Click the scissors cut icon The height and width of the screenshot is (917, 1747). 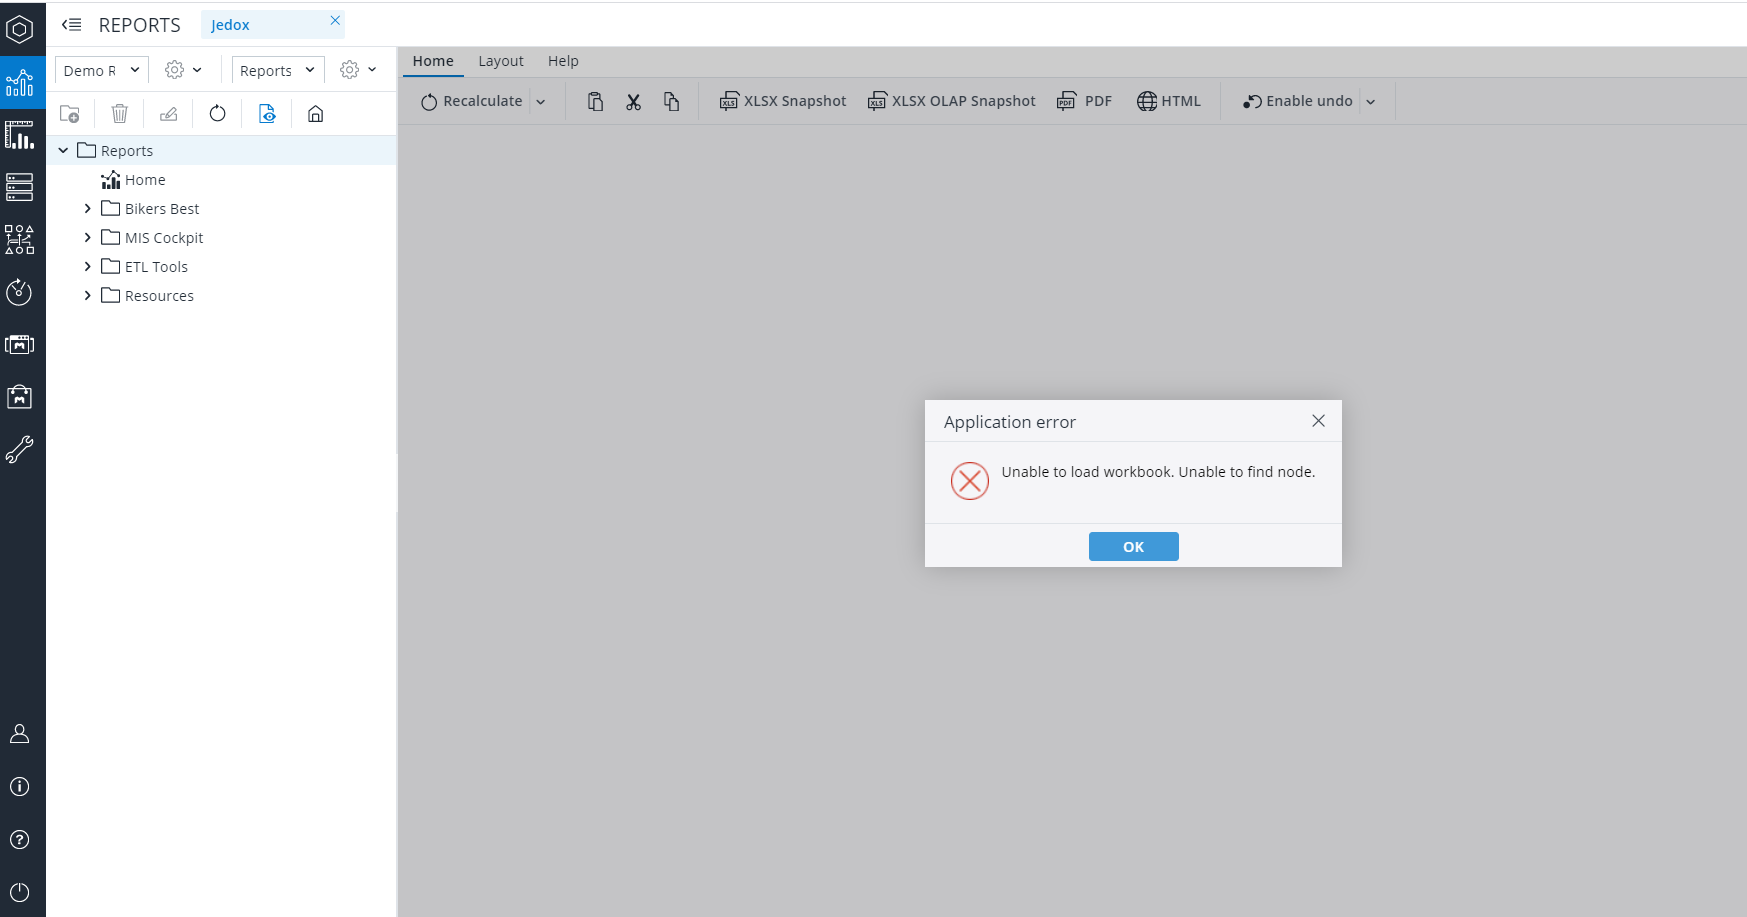[633, 102]
